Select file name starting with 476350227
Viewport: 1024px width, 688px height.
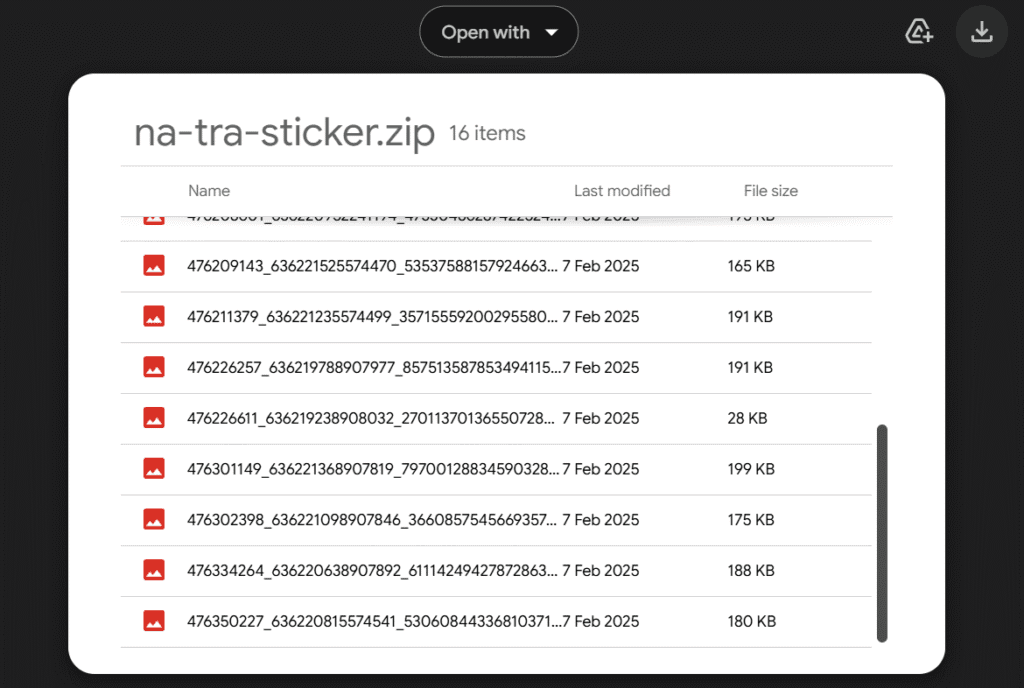(372, 621)
